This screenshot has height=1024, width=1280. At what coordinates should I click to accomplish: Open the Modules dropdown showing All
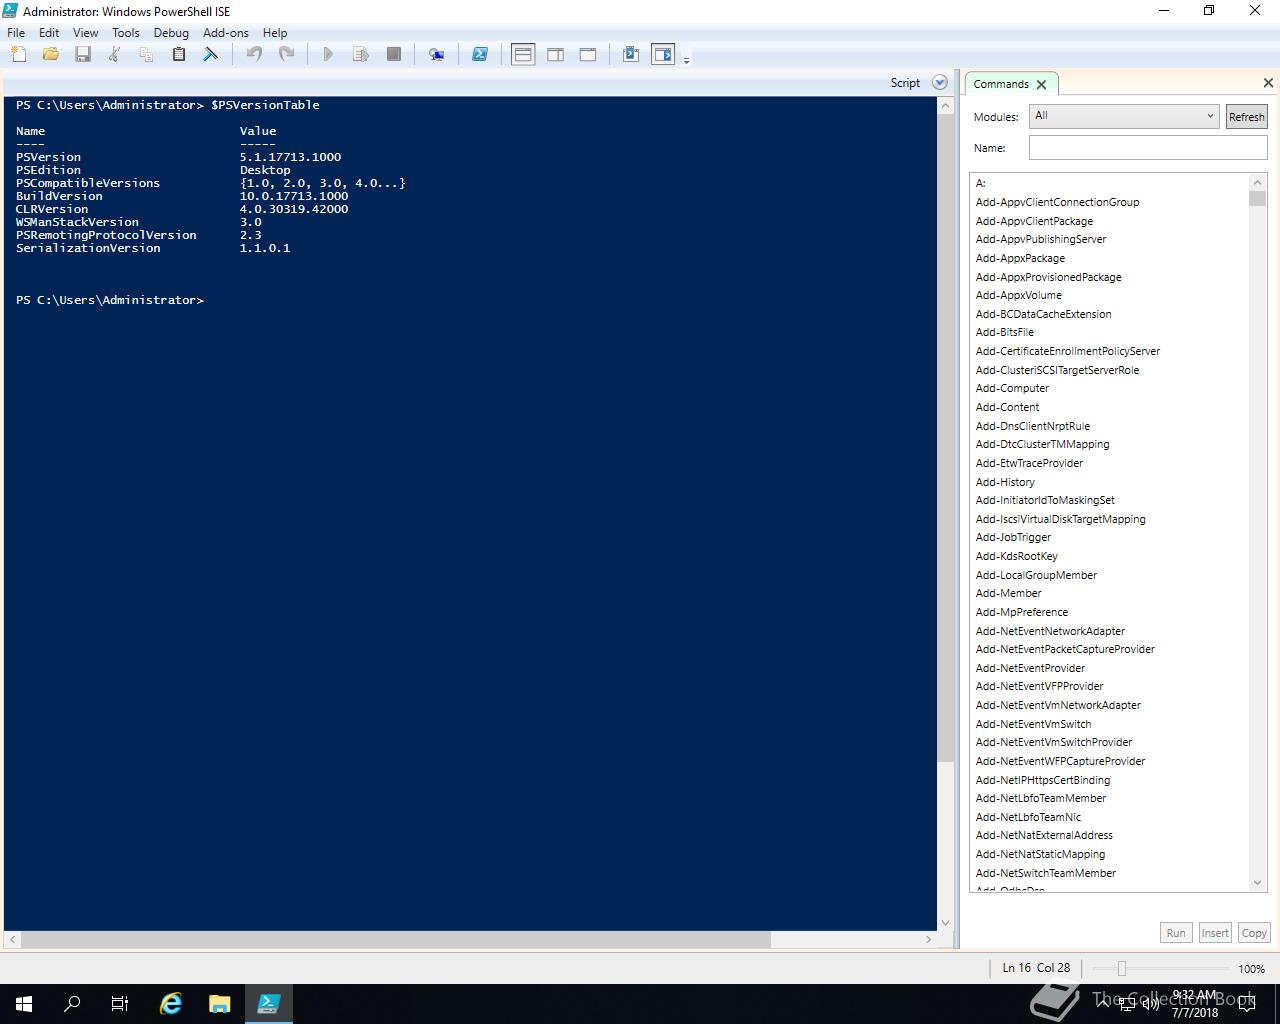click(1124, 116)
